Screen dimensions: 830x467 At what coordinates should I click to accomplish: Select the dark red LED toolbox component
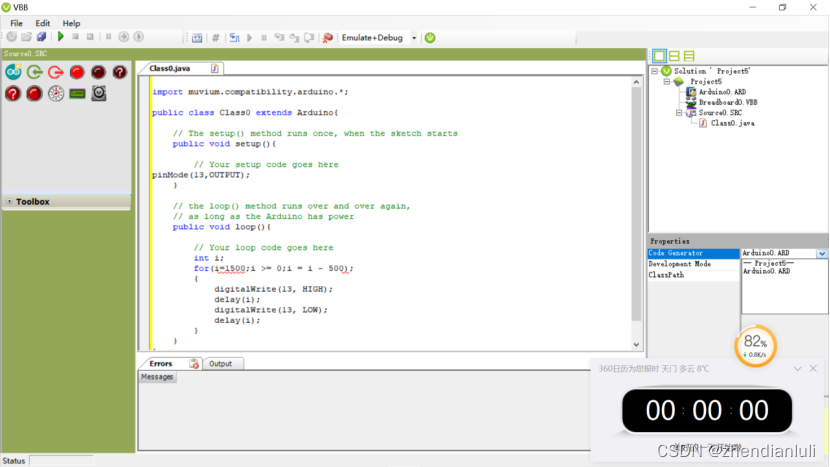[x=98, y=72]
